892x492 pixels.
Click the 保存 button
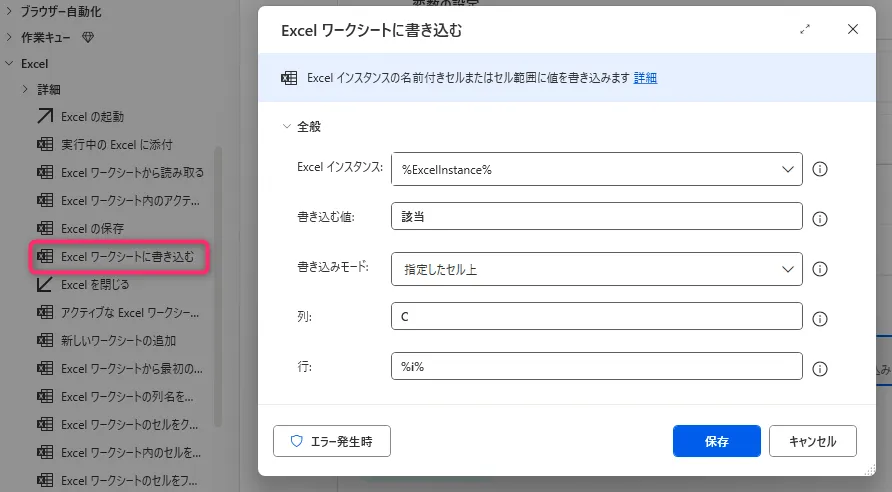pos(716,441)
